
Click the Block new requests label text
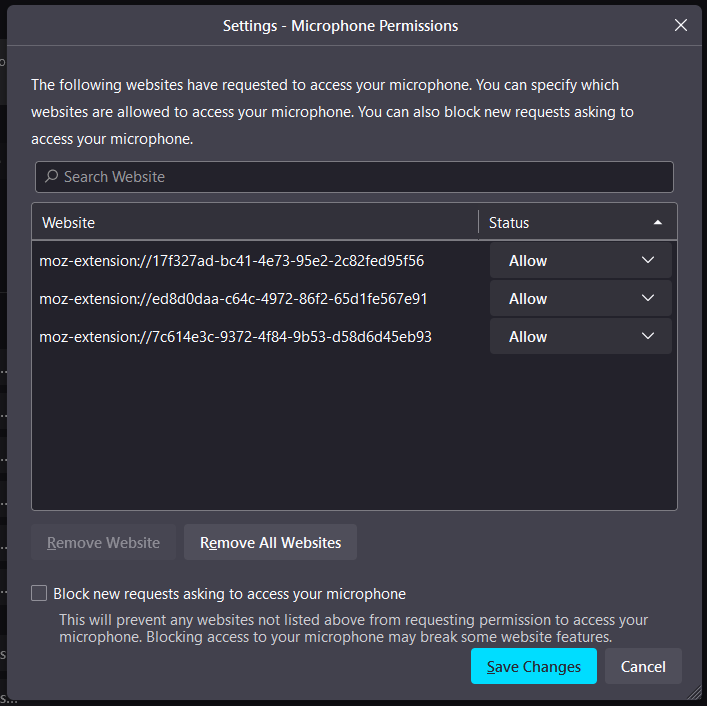(230, 594)
